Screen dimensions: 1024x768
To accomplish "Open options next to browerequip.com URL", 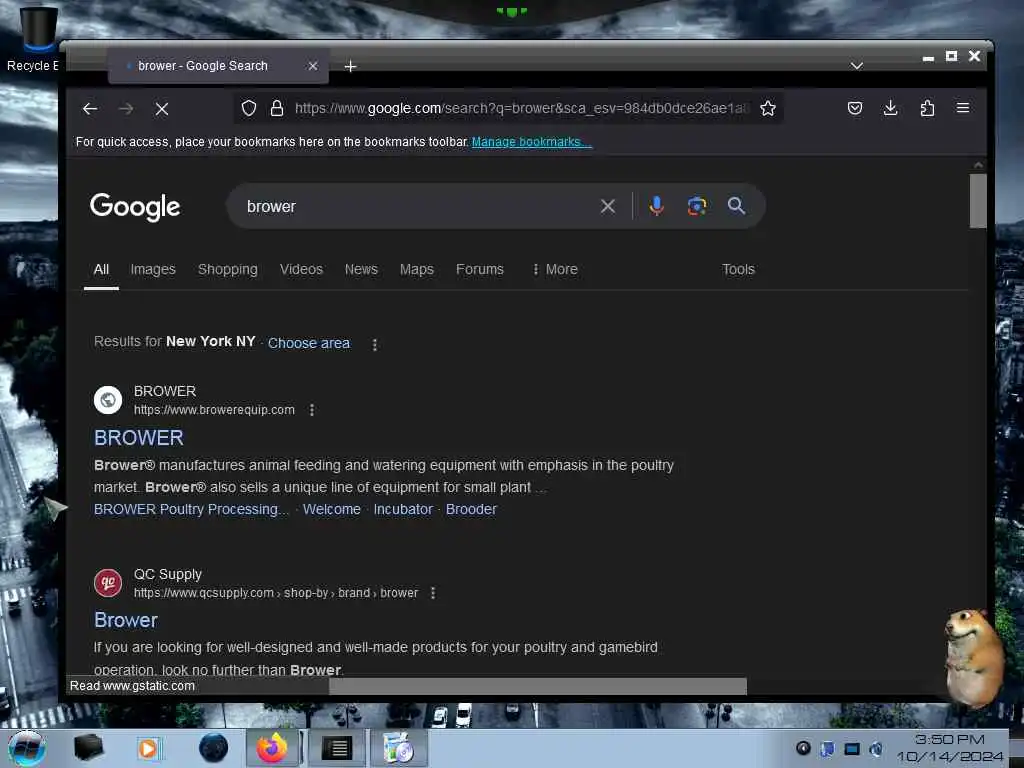I will (x=312, y=410).
